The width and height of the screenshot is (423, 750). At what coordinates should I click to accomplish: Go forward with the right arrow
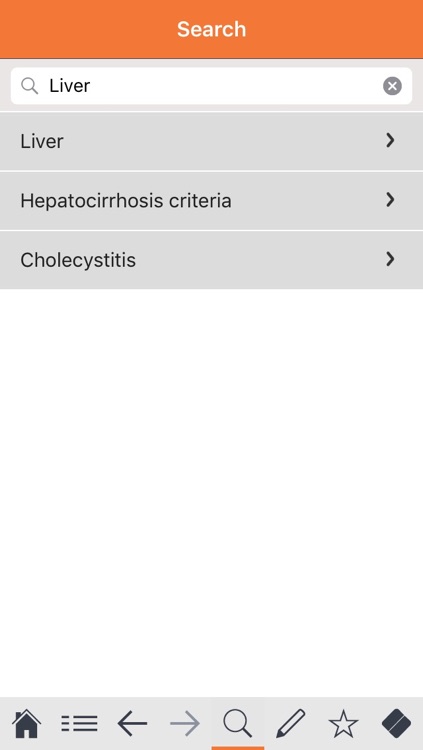pos(185,723)
